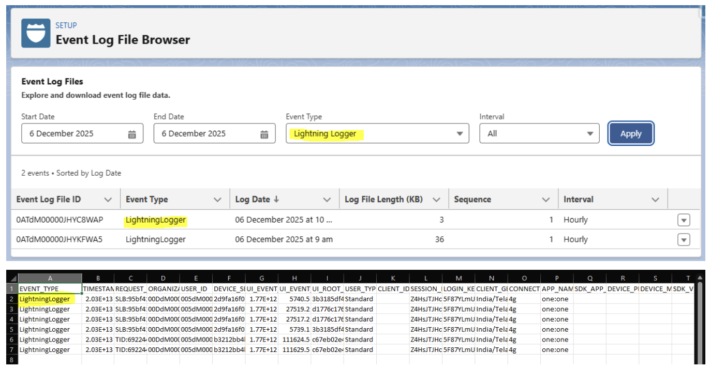
Task: Open row actions menu for 0ATdM00000JHYC8WAP
Action: [x=684, y=220]
